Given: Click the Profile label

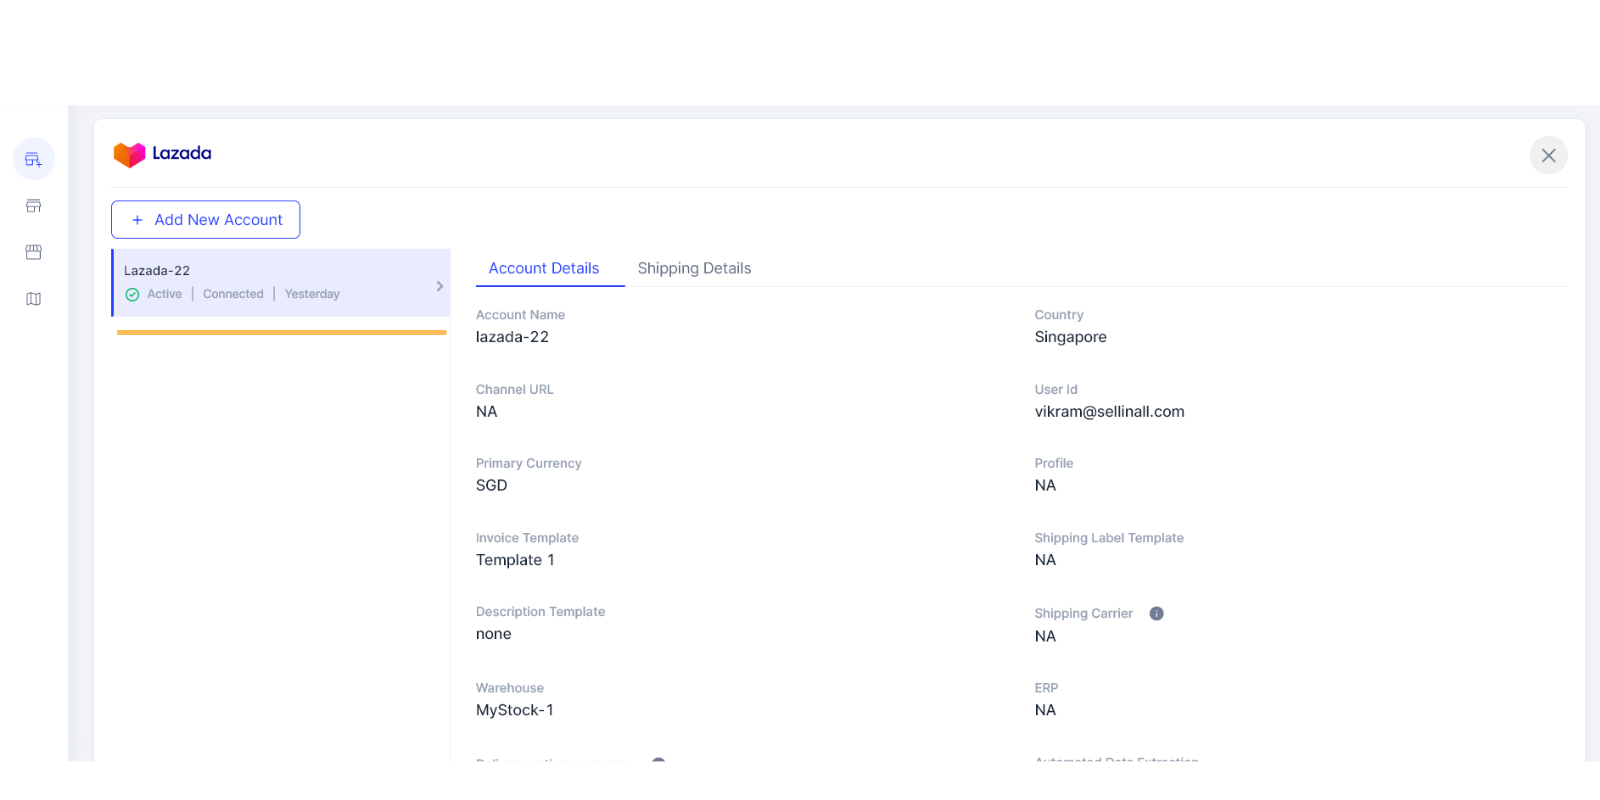Looking at the screenshot, I should click(1054, 463).
